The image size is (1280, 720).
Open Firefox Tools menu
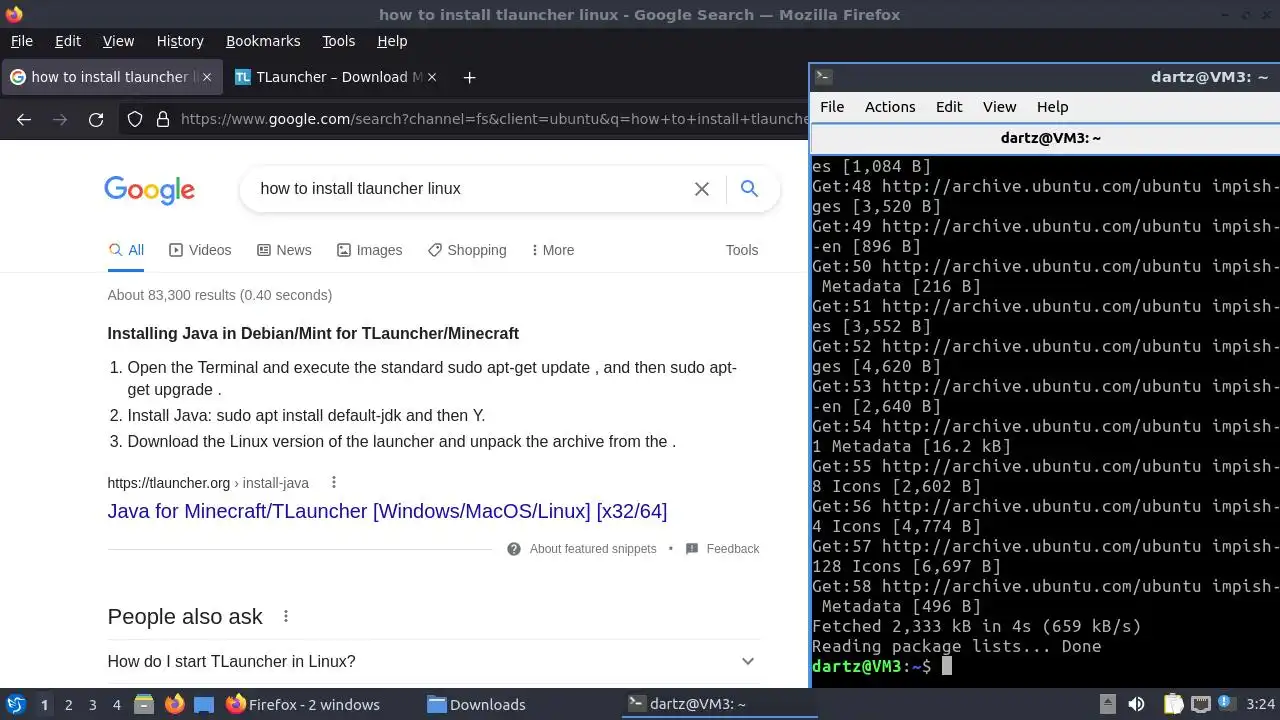tap(338, 41)
